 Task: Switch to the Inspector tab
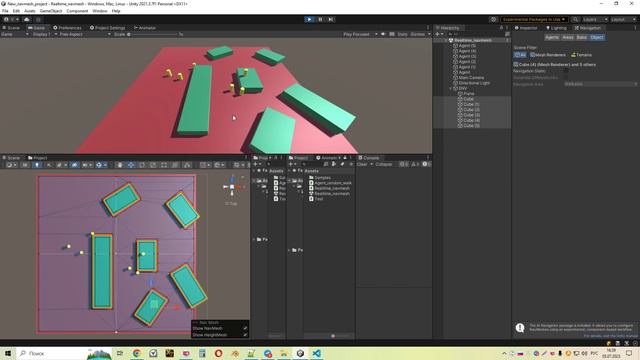pyautogui.click(x=526, y=28)
